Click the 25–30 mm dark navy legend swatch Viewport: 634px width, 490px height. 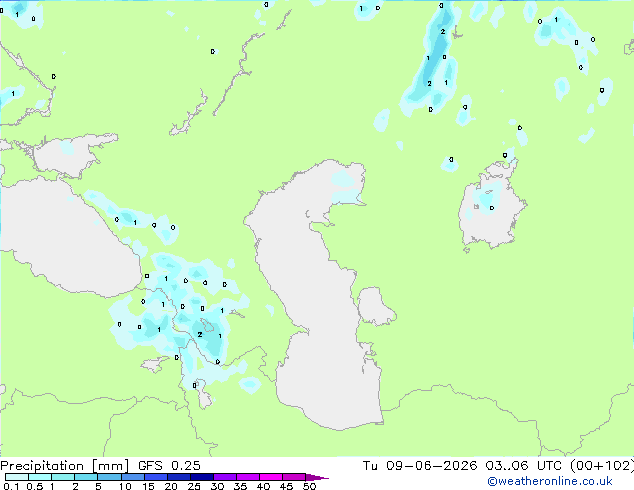(202, 477)
